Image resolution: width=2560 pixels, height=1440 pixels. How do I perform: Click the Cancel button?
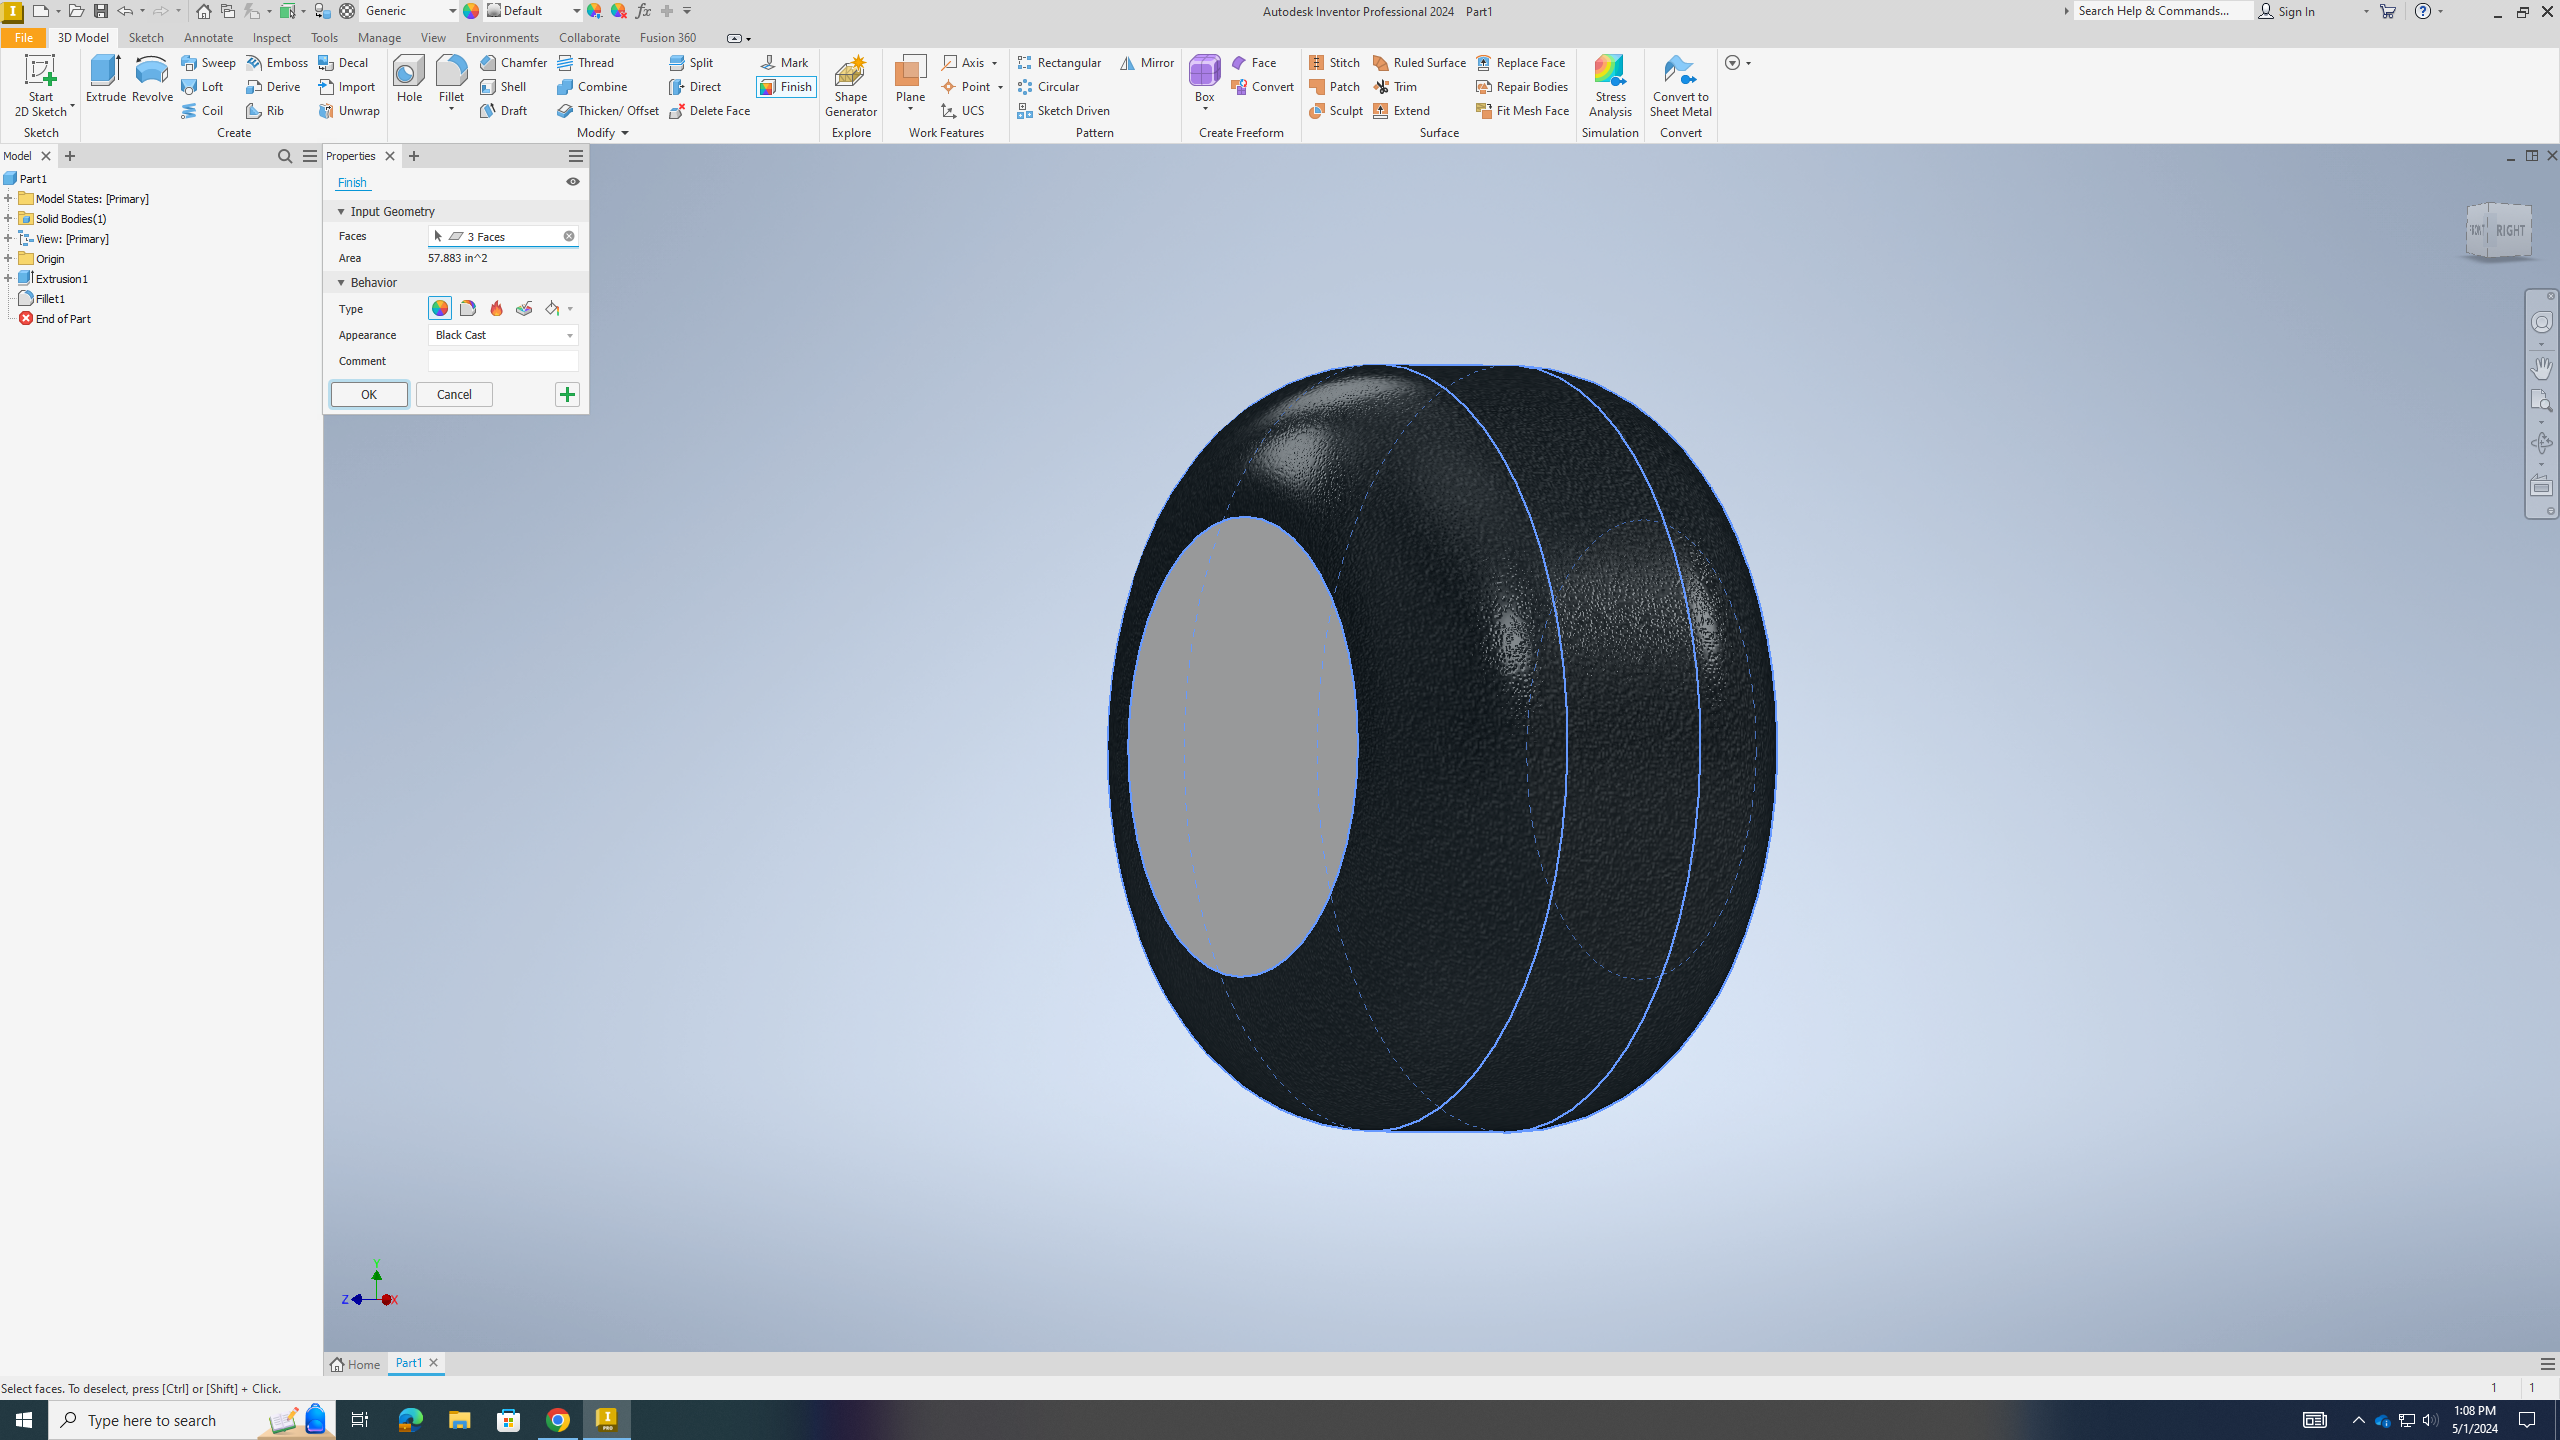tap(454, 394)
